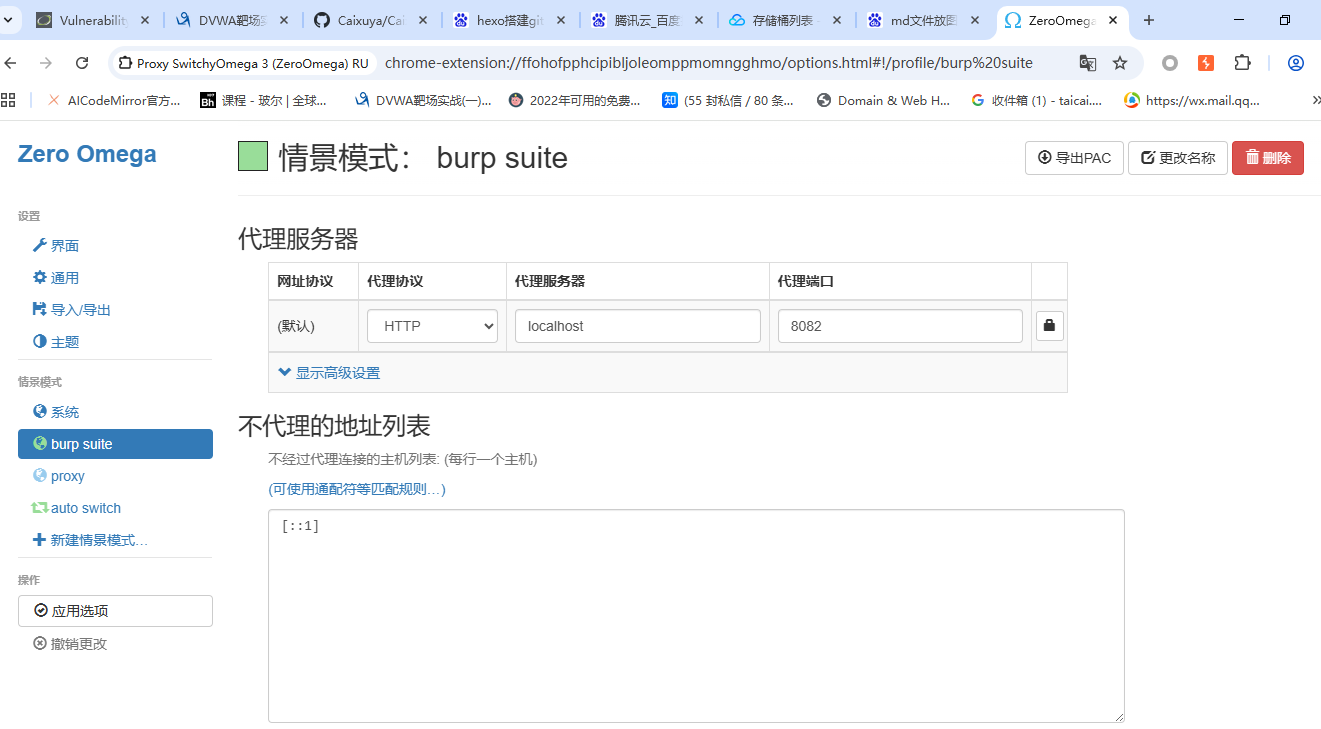1321x729 pixels.
Task: Click inside the bypass list text area
Action: (x=696, y=616)
